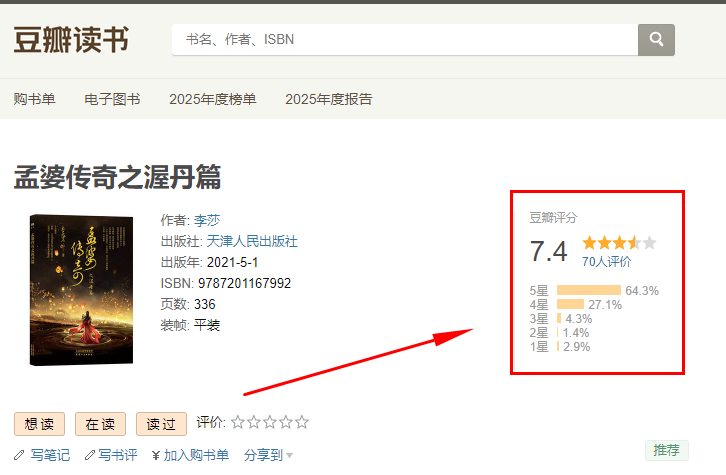Image resolution: width=726 pixels, height=475 pixels.
Task: Open the E-books (电子图书) section
Action: pyautogui.click(x=112, y=99)
